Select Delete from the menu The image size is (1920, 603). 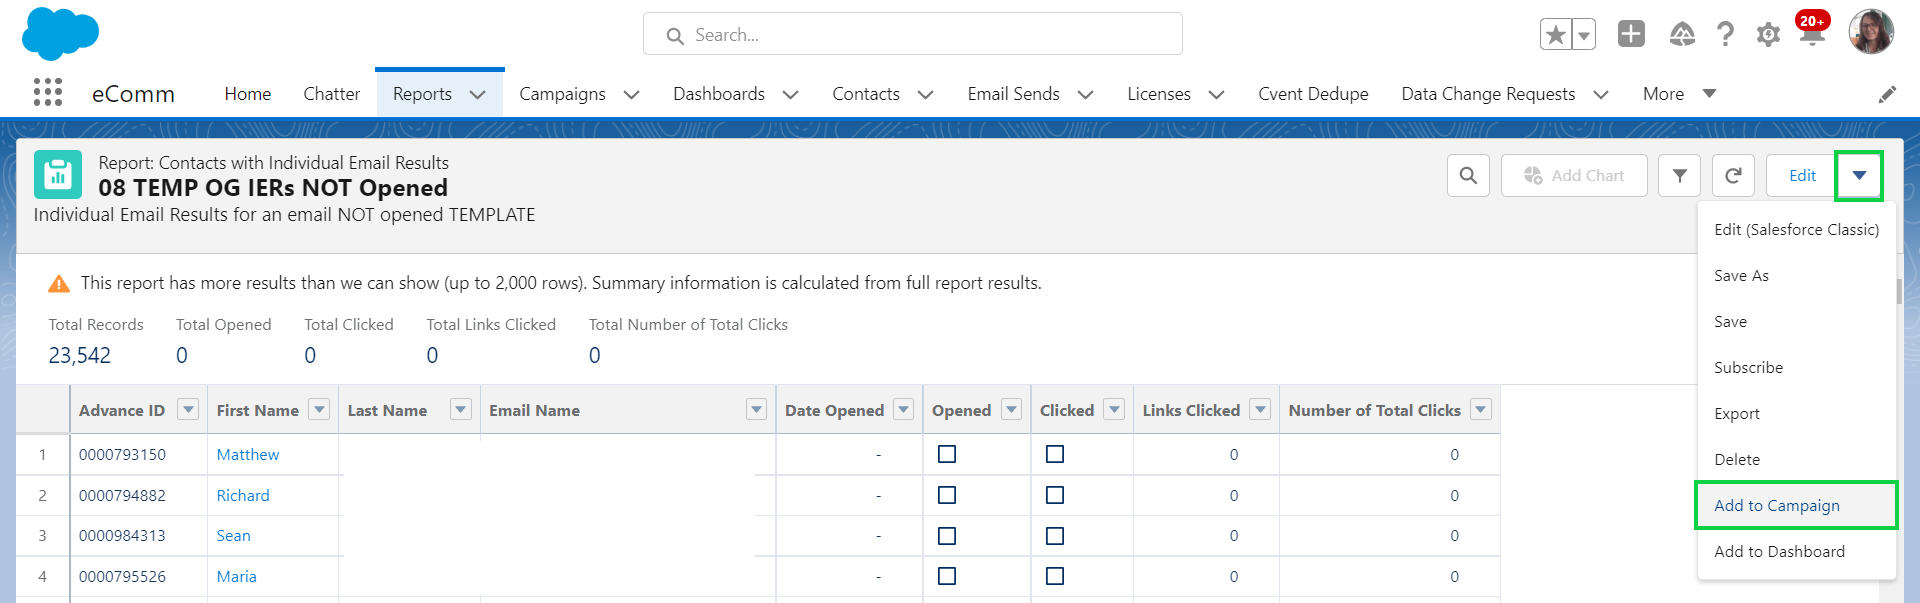coord(1796,460)
